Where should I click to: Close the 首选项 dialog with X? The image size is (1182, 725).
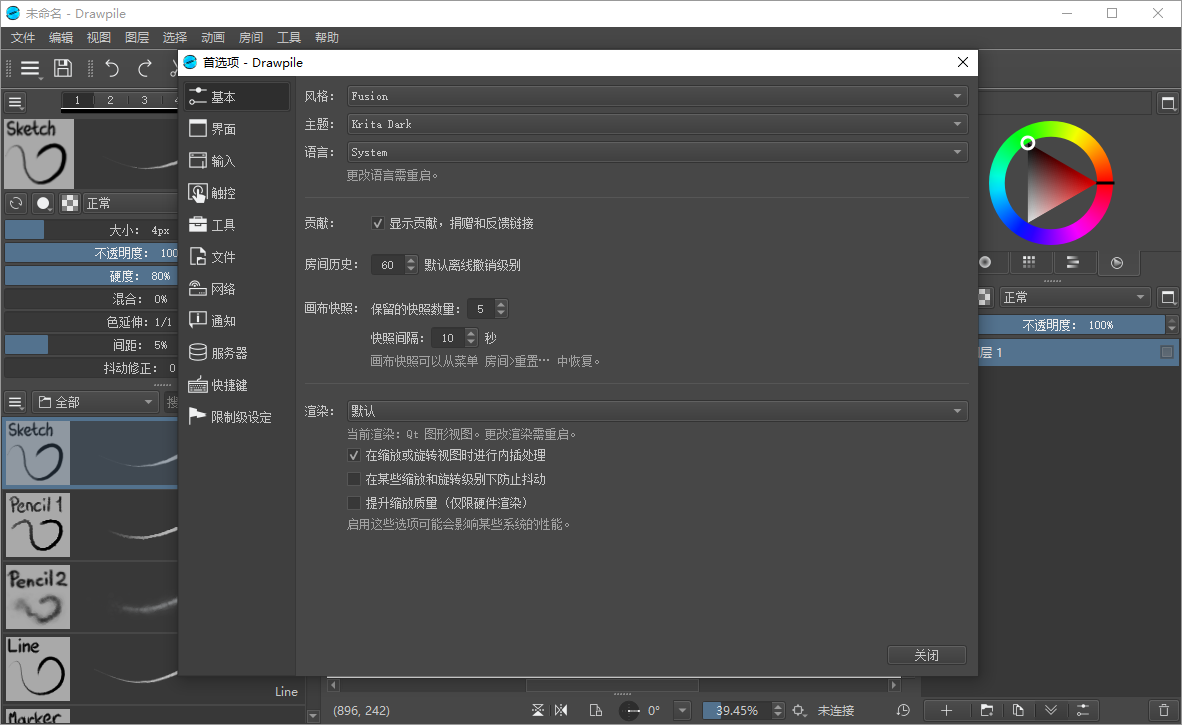click(963, 63)
